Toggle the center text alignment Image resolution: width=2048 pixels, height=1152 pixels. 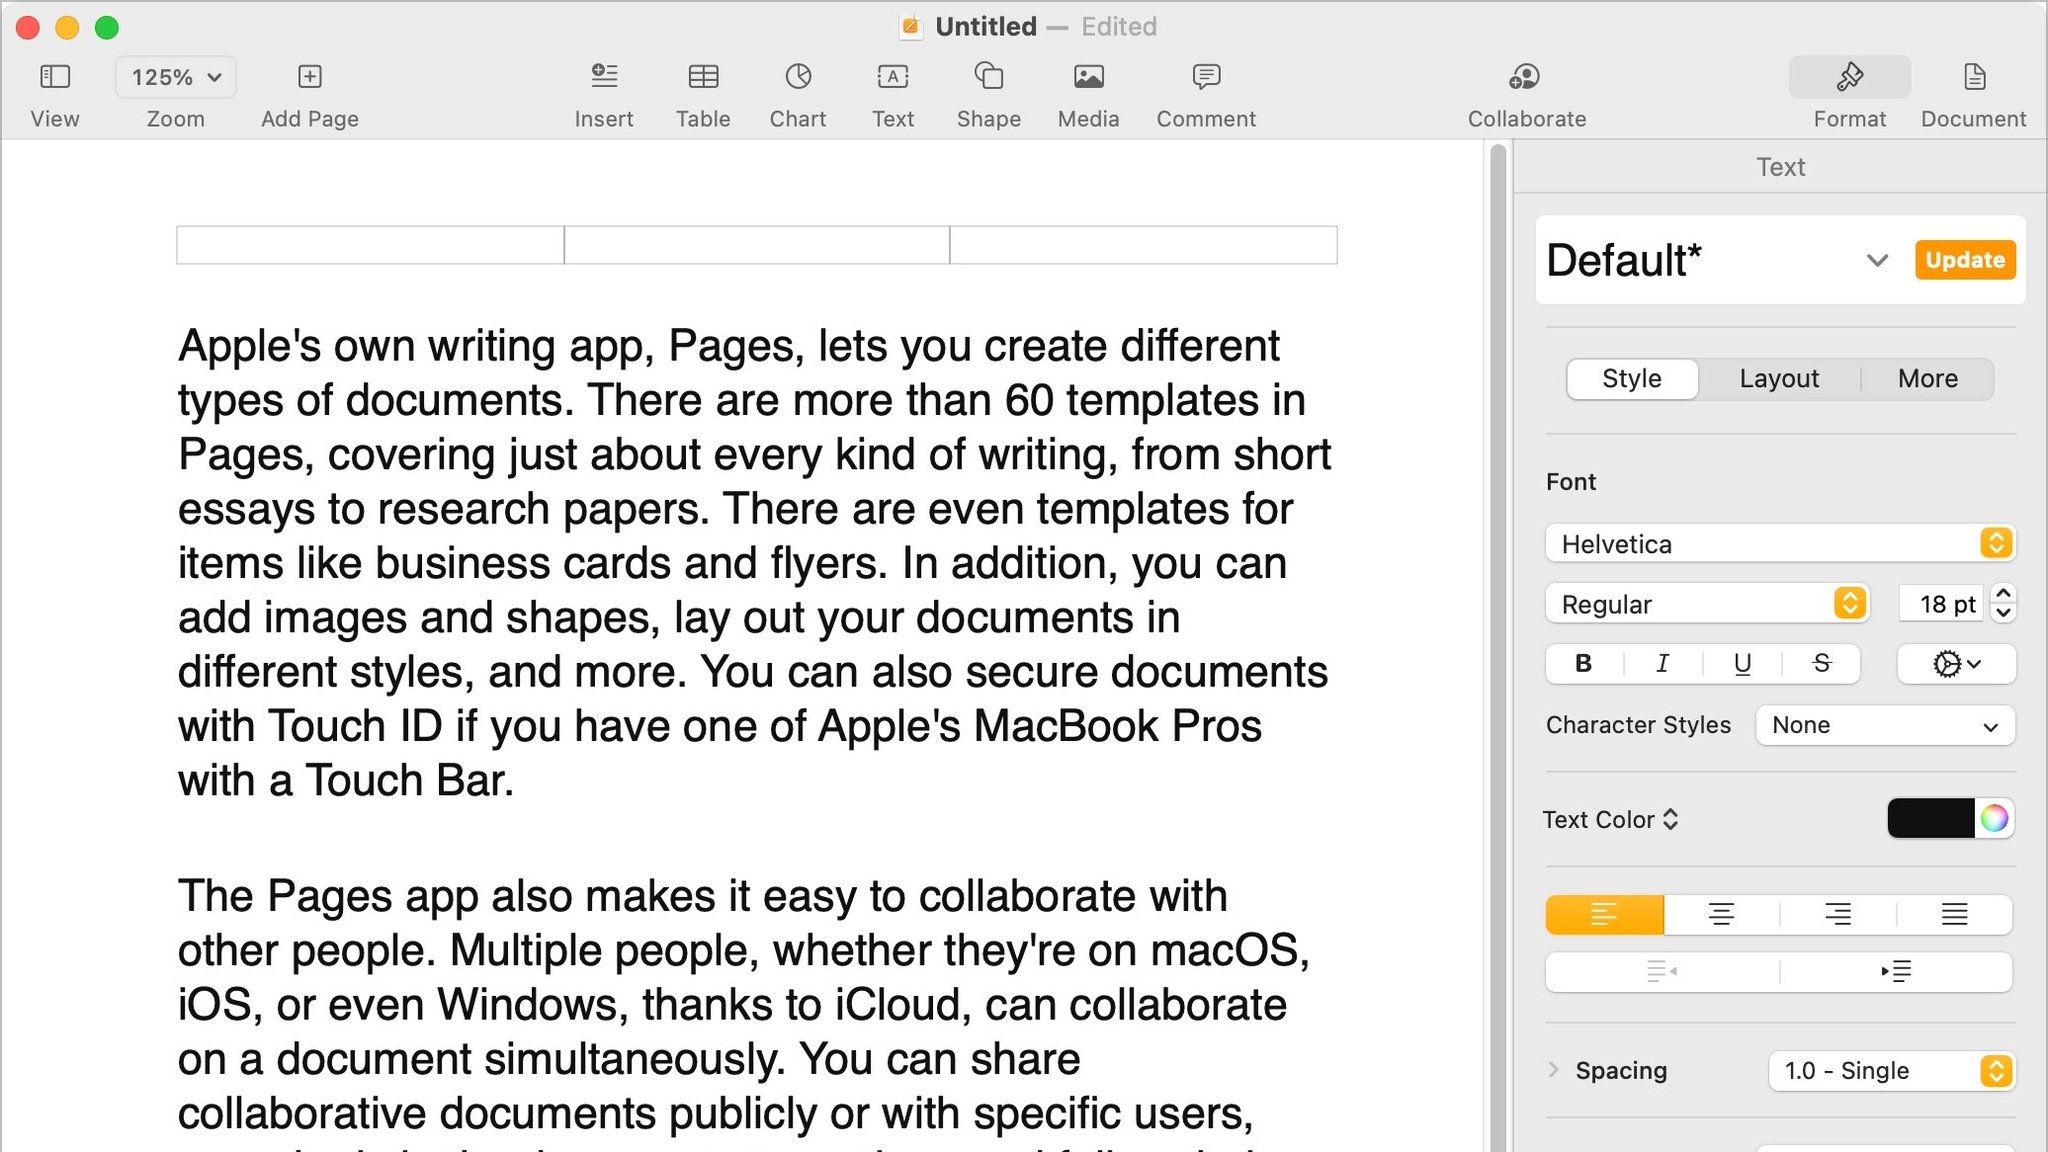click(1720, 914)
